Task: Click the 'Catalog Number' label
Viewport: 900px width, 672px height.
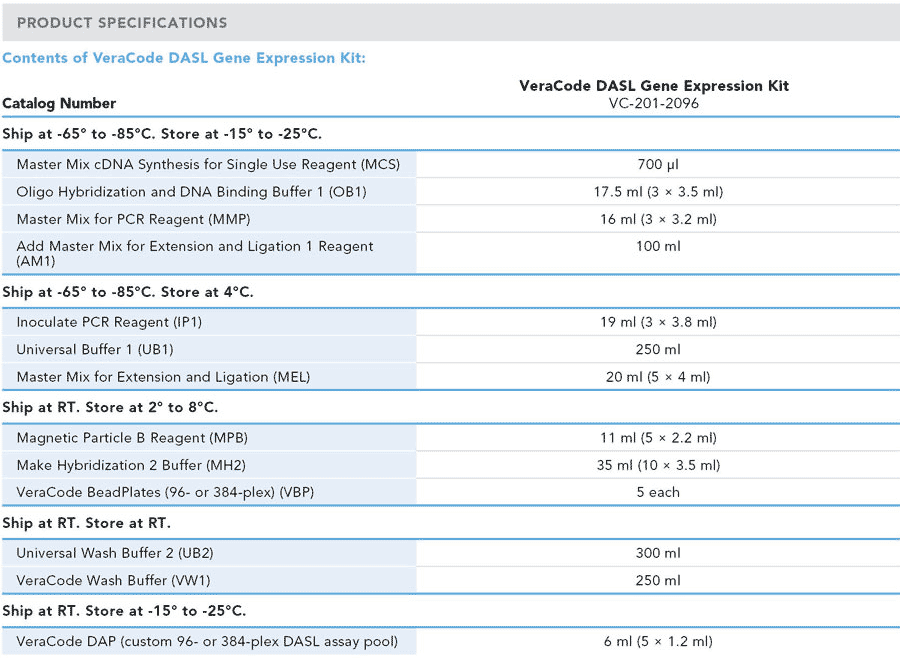Action: click(59, 103)
